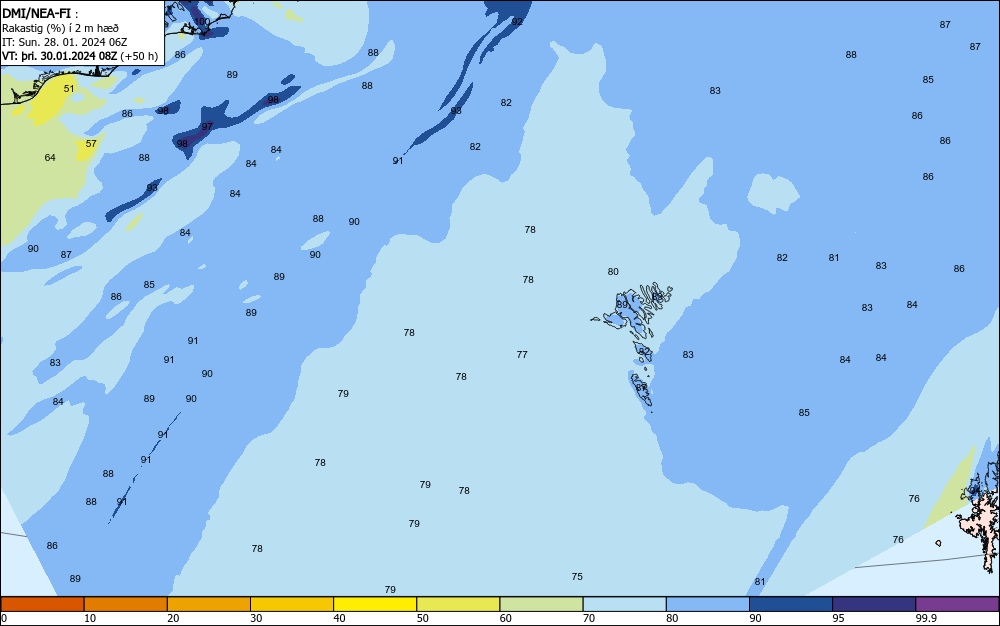The height and width of the screenshot is (626, 1000).
Task: Click the Iceland coastline below the info box
Action: pos(57,83)
